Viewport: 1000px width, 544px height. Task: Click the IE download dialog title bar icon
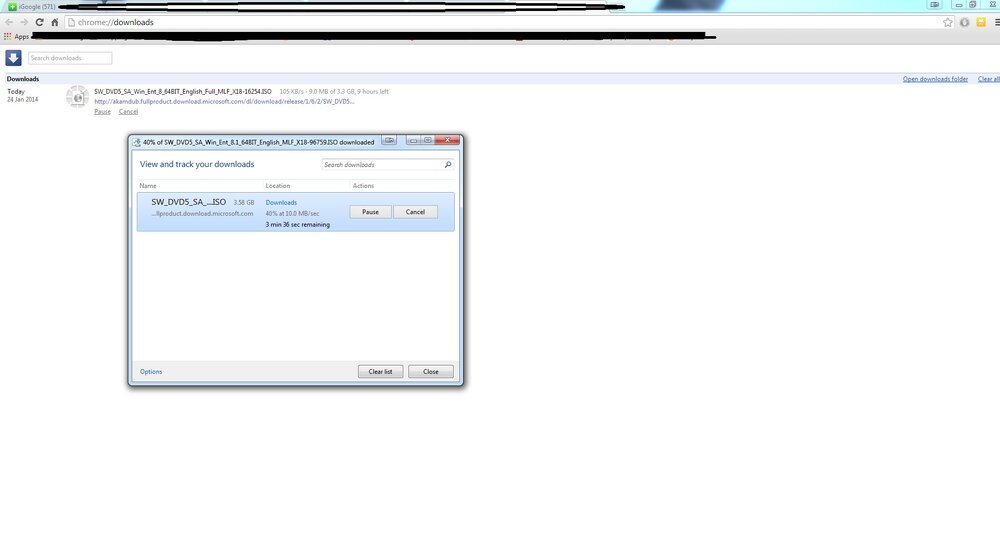coord(136,142)
